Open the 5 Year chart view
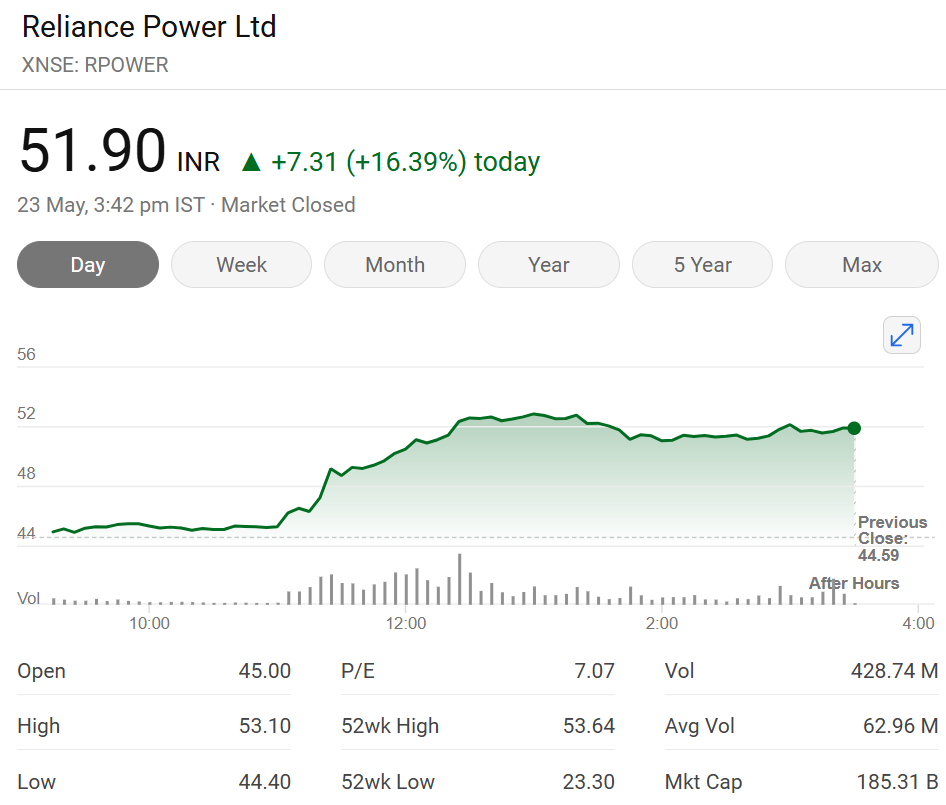 click(x=702, y=264)
